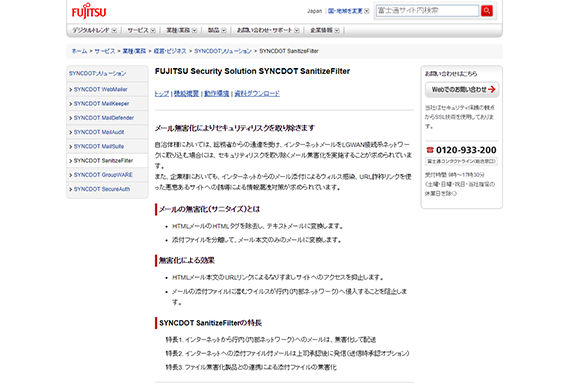Click 業種/業務 in the breadcrumb trail
Screen dimensions: 567x392
pyautogui.click(x=134, y=51)
